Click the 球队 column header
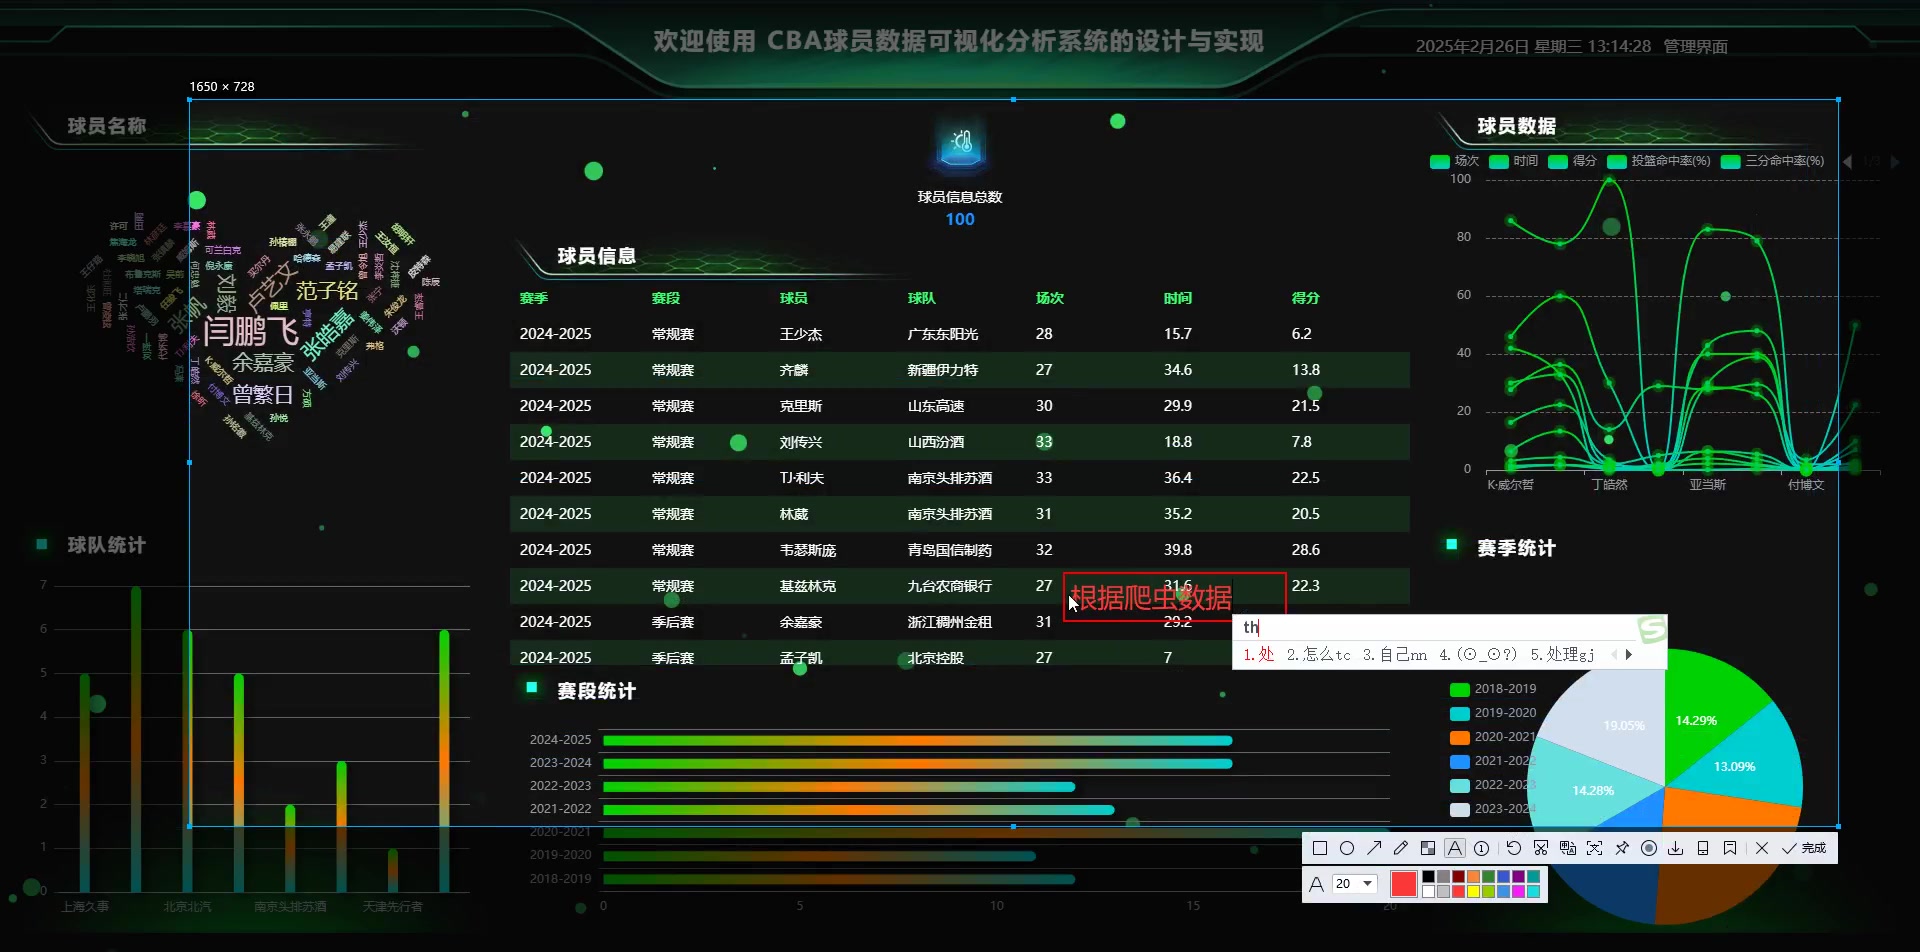The width and height of the screenshot is (1920, 952). click(922, 298)
